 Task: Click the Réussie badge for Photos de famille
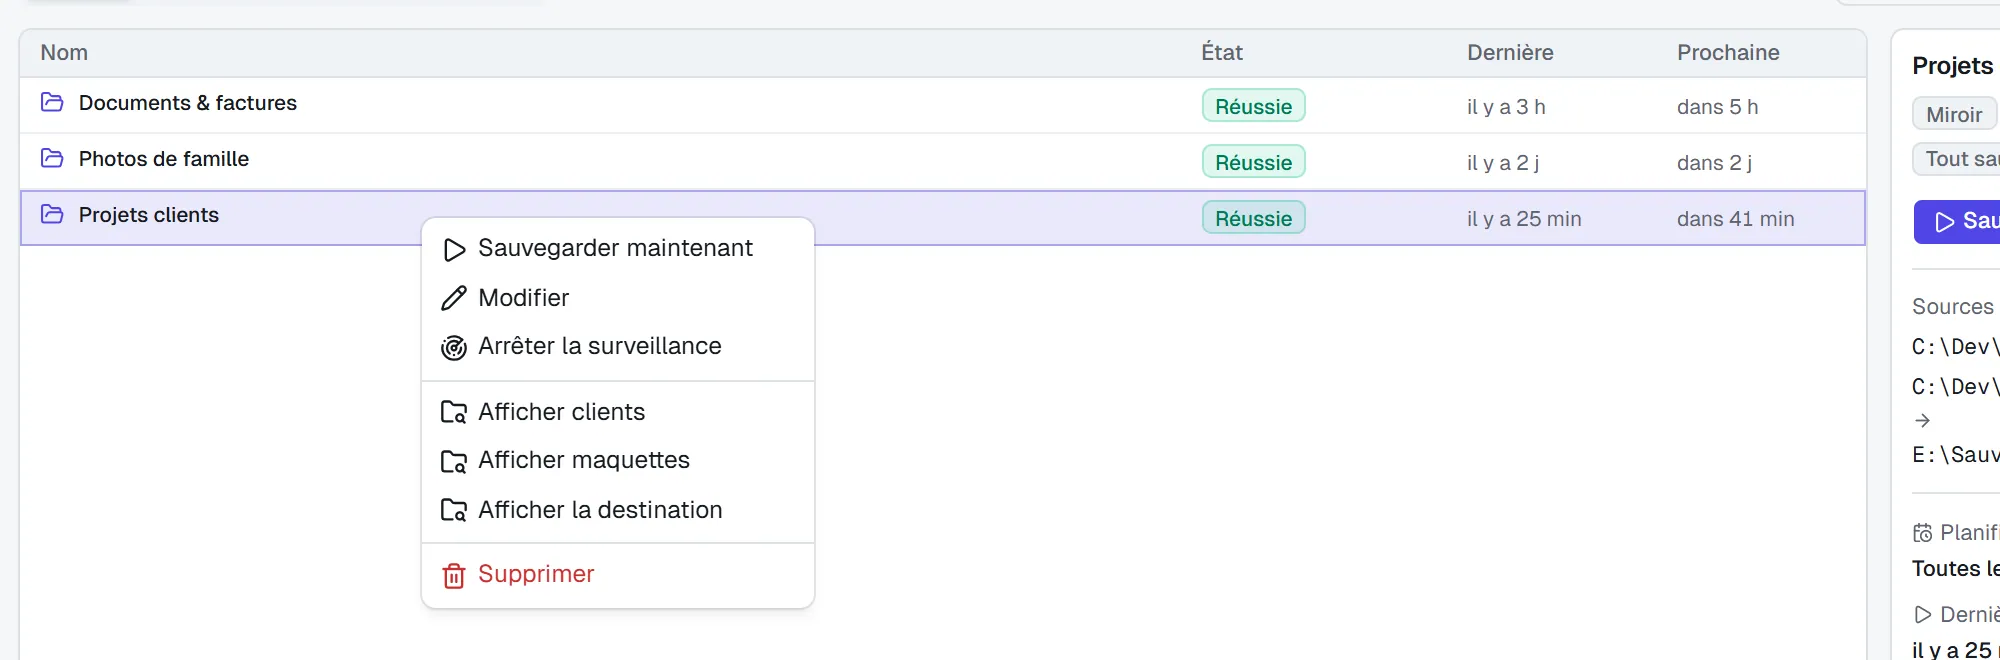pyautogui.click(x=1253, y=162)
